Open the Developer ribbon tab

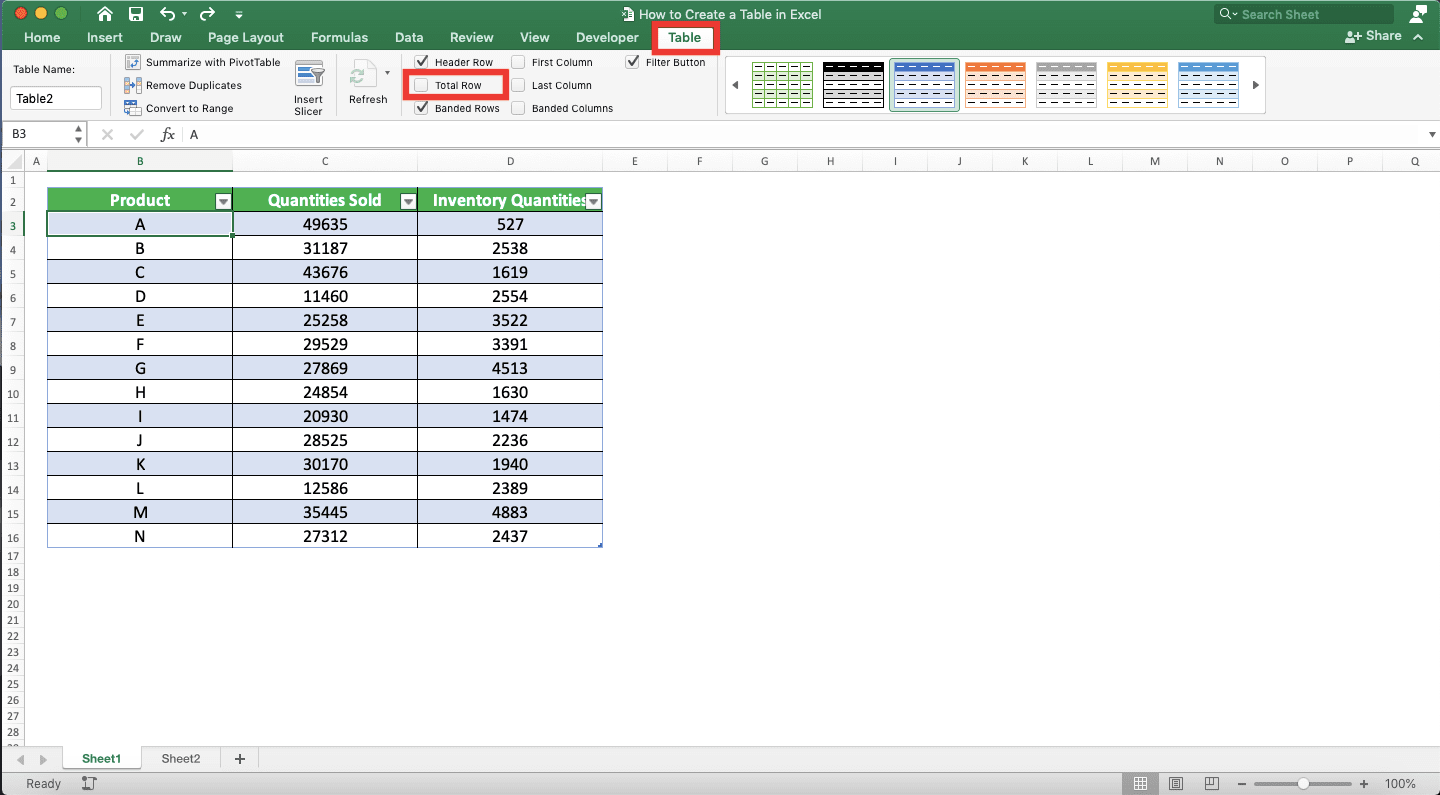coord(607,37)
